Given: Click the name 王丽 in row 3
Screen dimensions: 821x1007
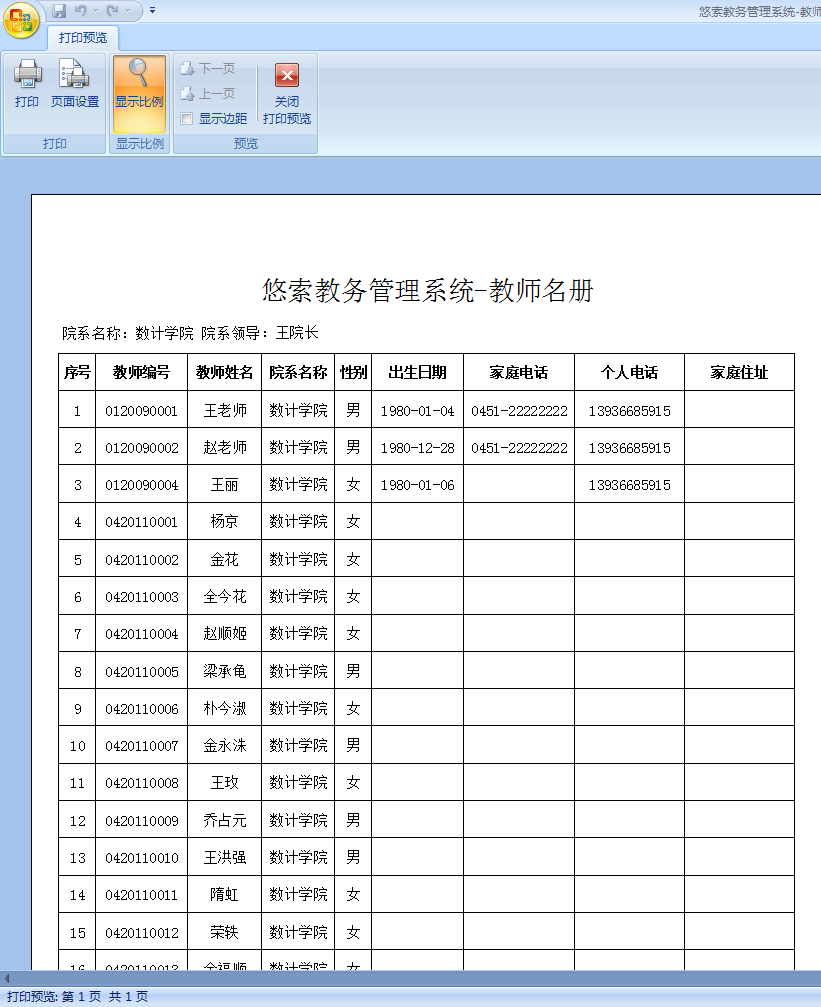Looking at the screenshot, I should click(225, 485).
